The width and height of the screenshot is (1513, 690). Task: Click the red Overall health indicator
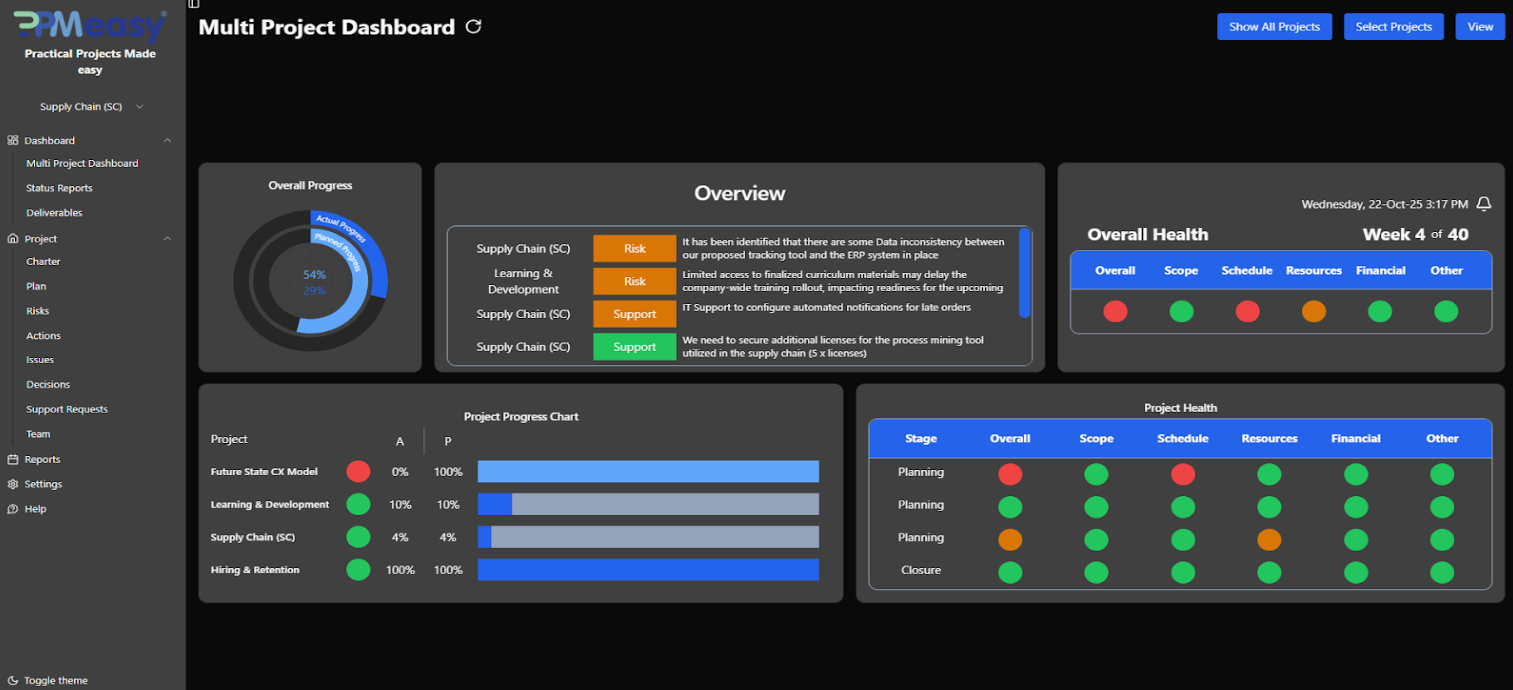point(1115,311)
